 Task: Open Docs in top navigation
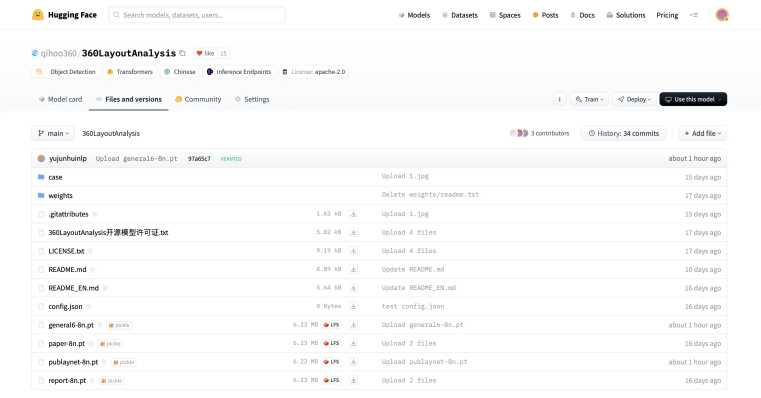pos(582,15)
